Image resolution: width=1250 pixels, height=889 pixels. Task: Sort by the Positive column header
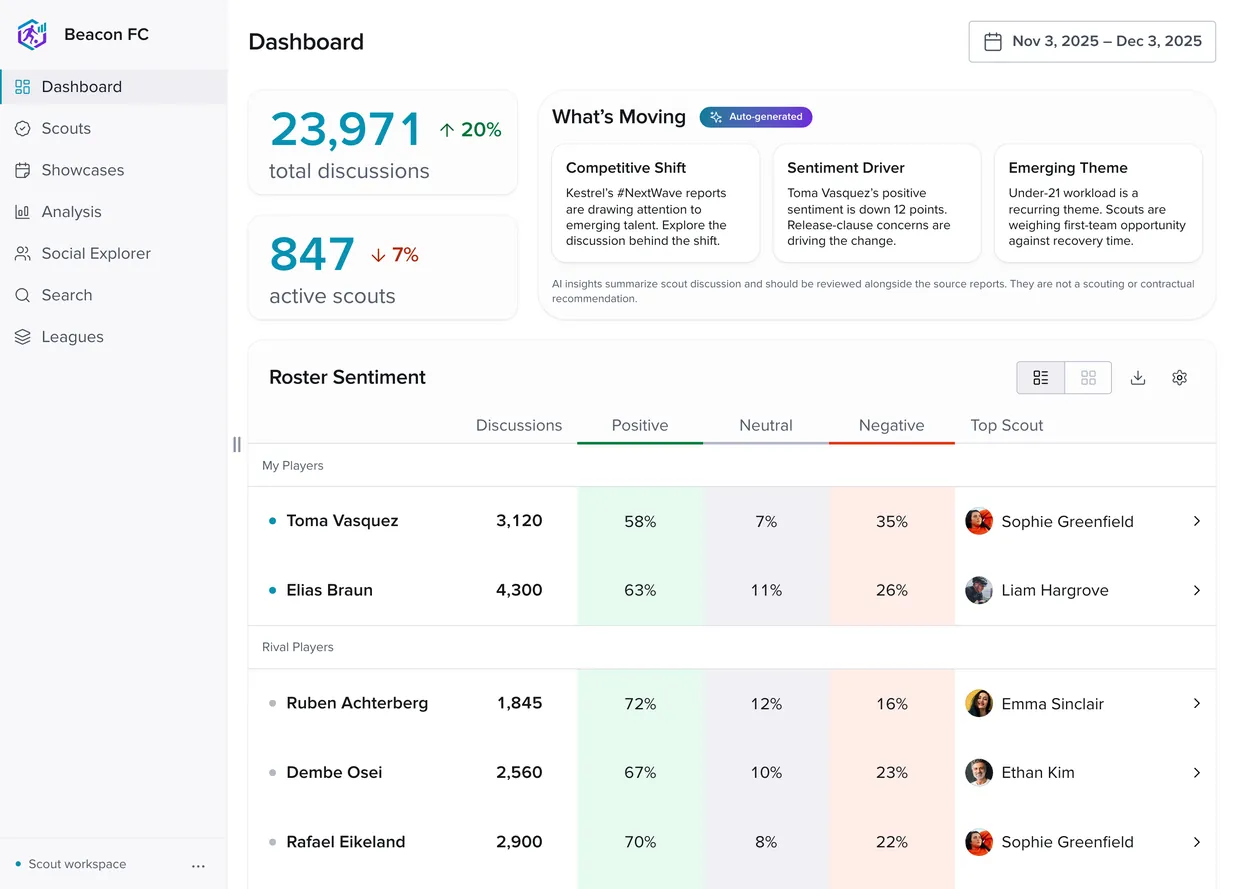640,425
